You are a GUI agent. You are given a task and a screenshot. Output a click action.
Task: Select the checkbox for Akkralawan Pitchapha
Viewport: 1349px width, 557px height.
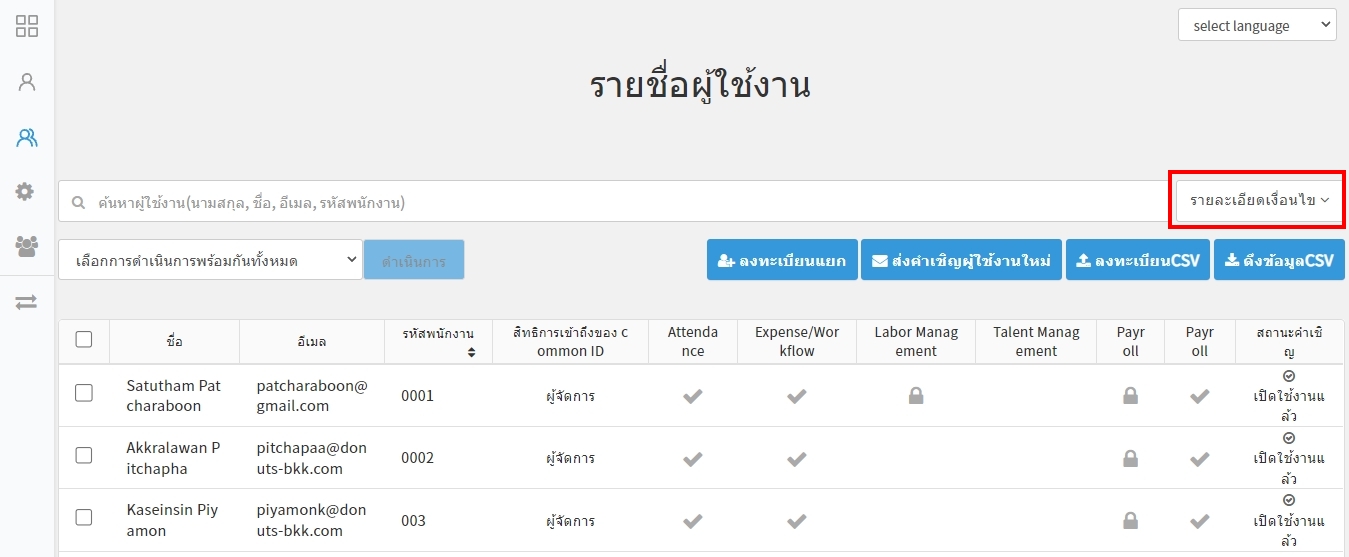tap(84, 455)
